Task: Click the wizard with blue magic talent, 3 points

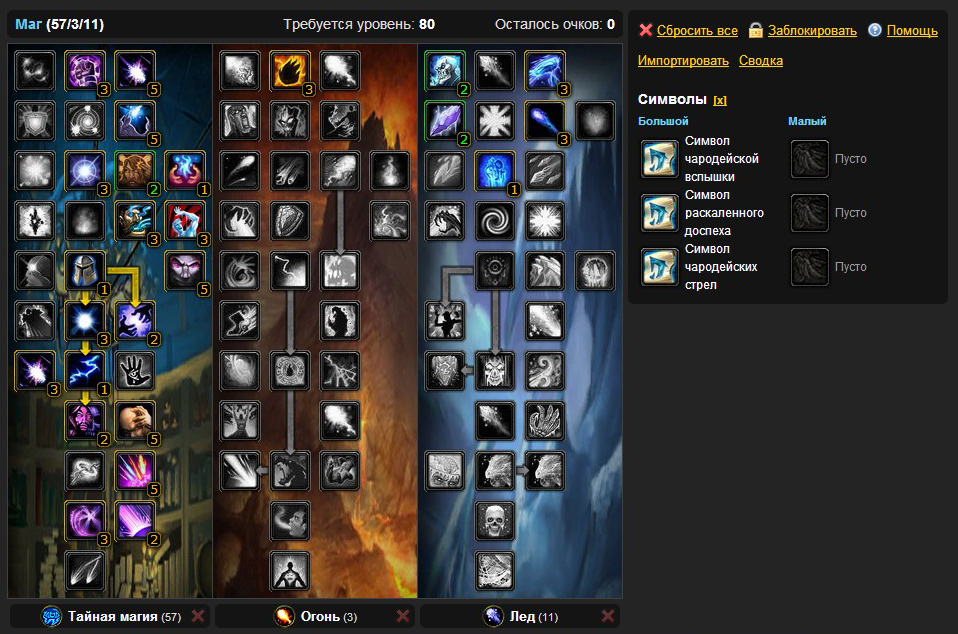Action: pyautogui.click(x=135, y=221)
